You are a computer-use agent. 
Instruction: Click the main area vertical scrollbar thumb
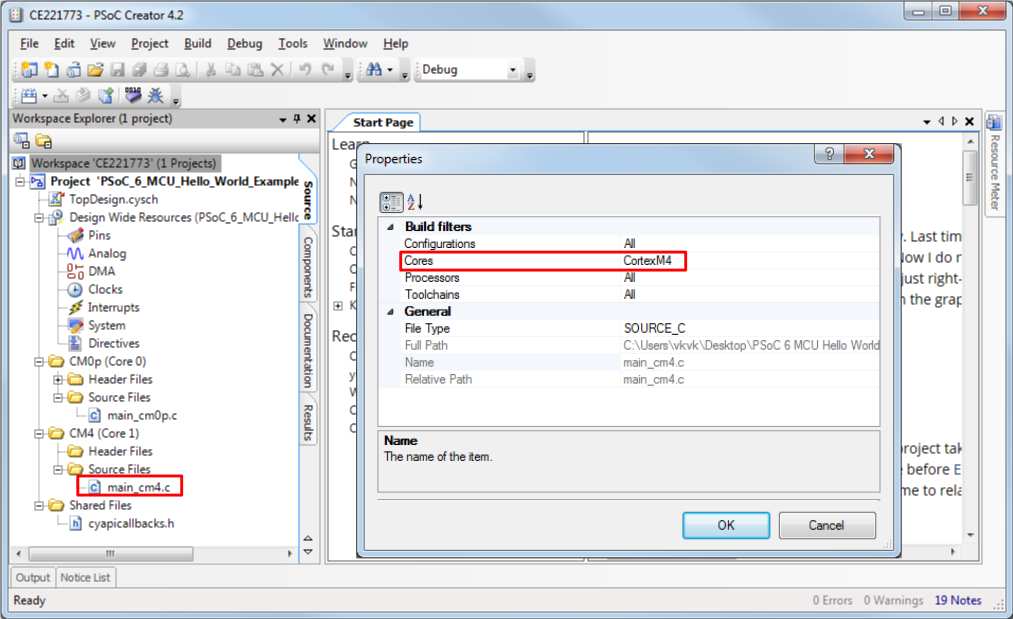pos(969,178)
